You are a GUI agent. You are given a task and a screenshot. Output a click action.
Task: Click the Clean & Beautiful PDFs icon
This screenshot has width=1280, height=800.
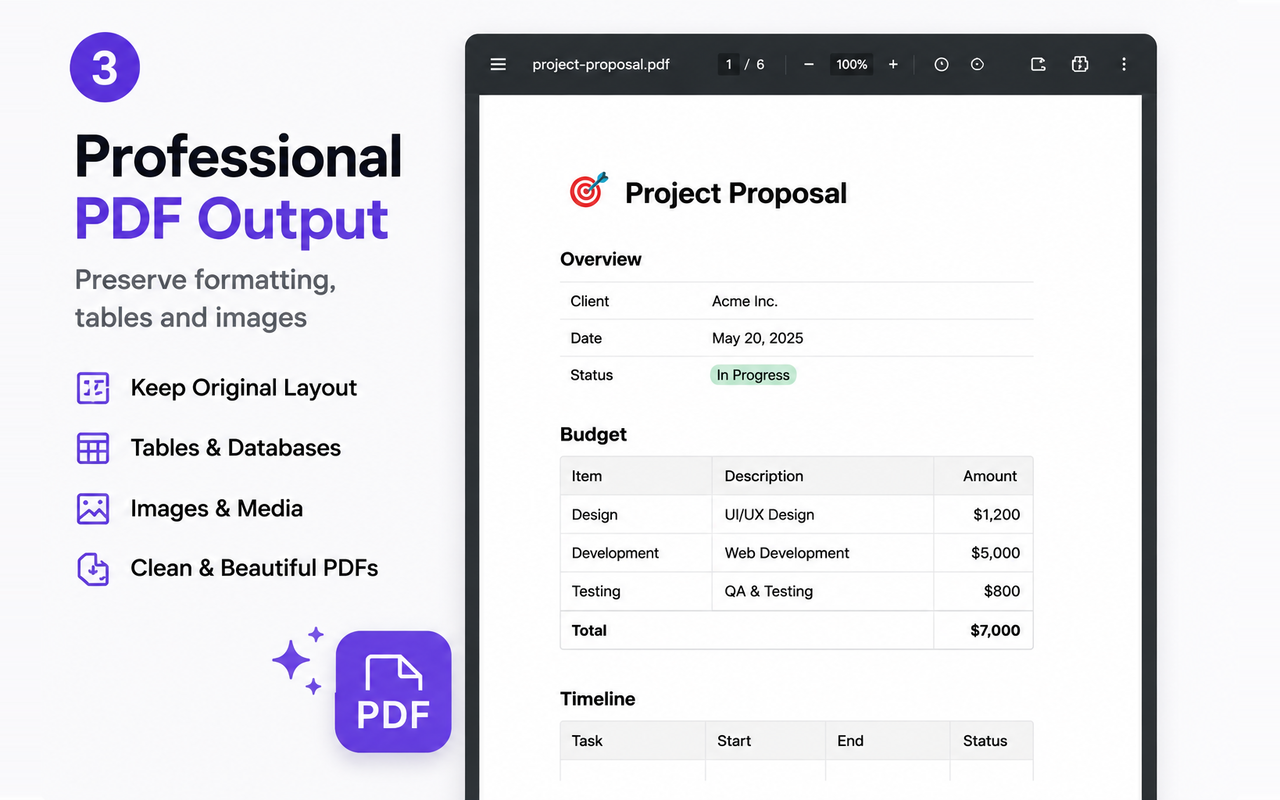(x=93, y=568)
